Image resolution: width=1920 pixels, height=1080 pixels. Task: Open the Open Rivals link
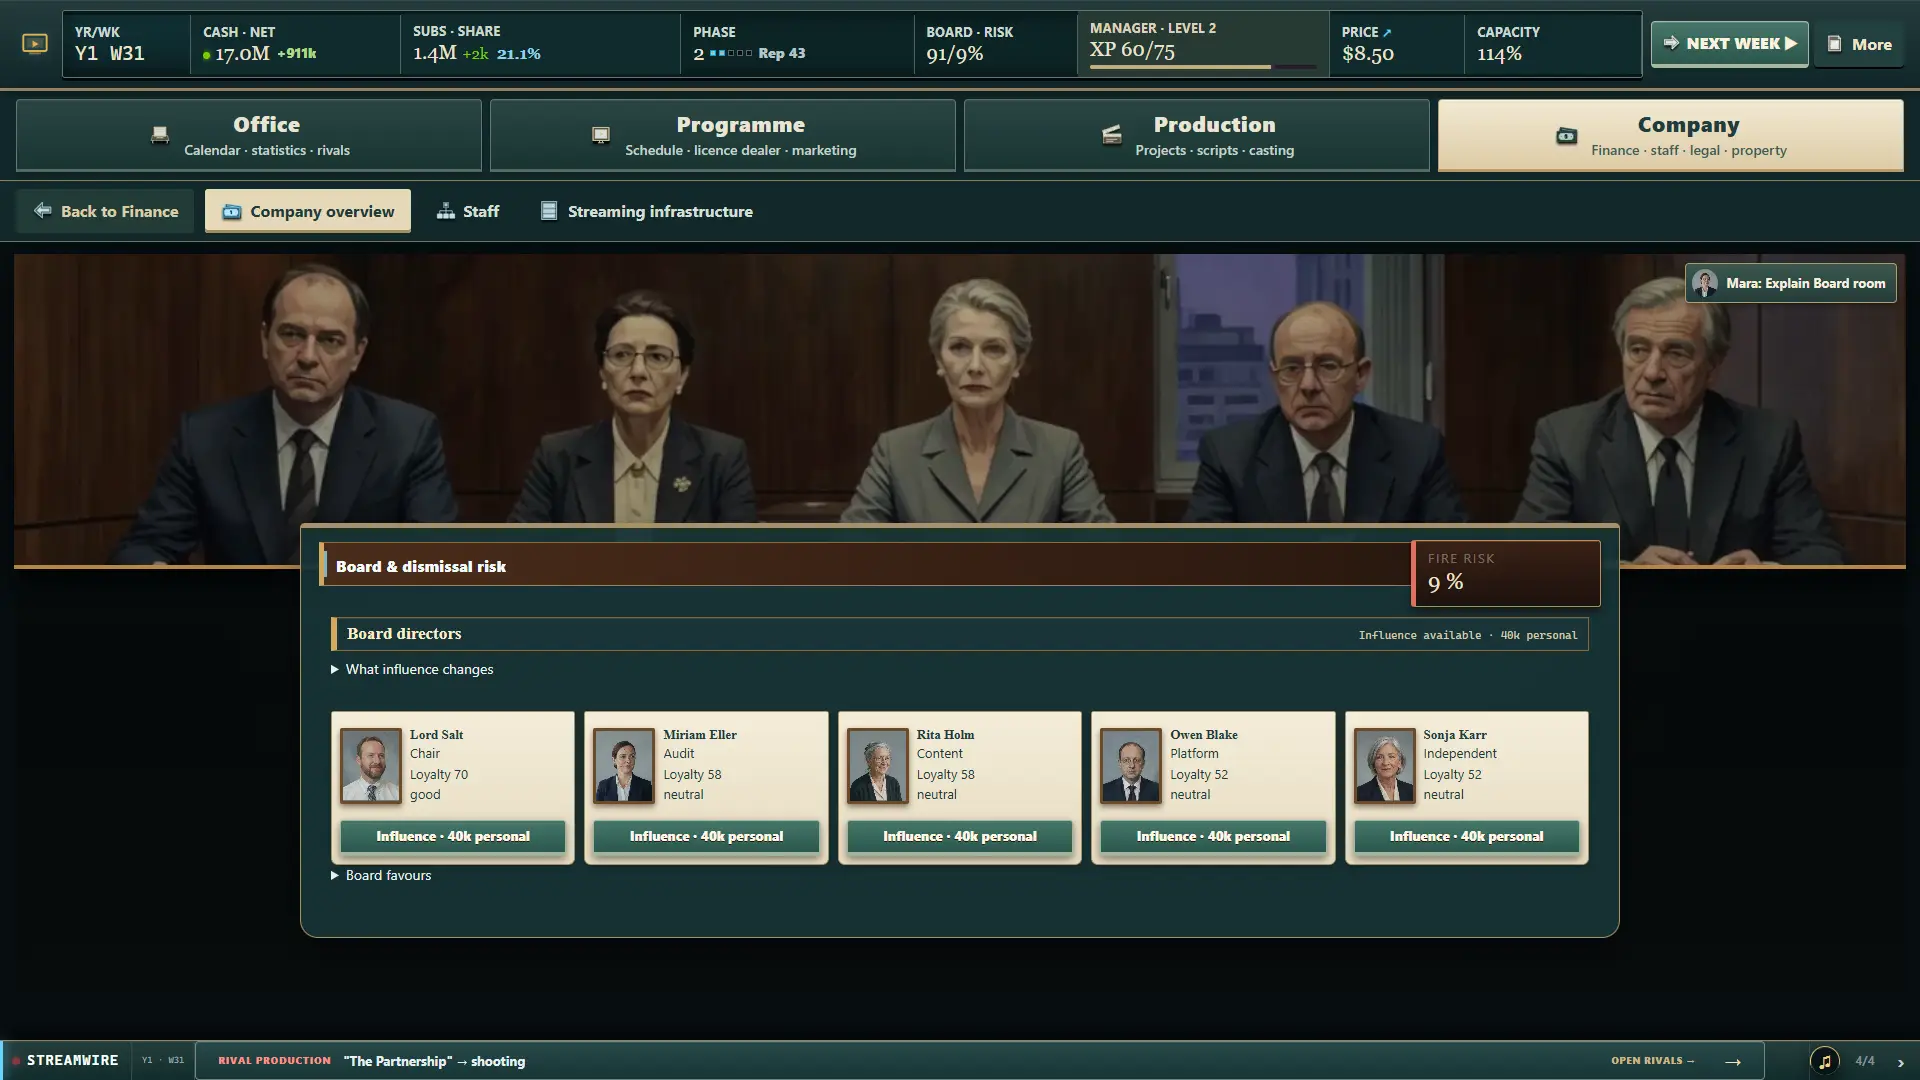(x=1653, y=1061)
